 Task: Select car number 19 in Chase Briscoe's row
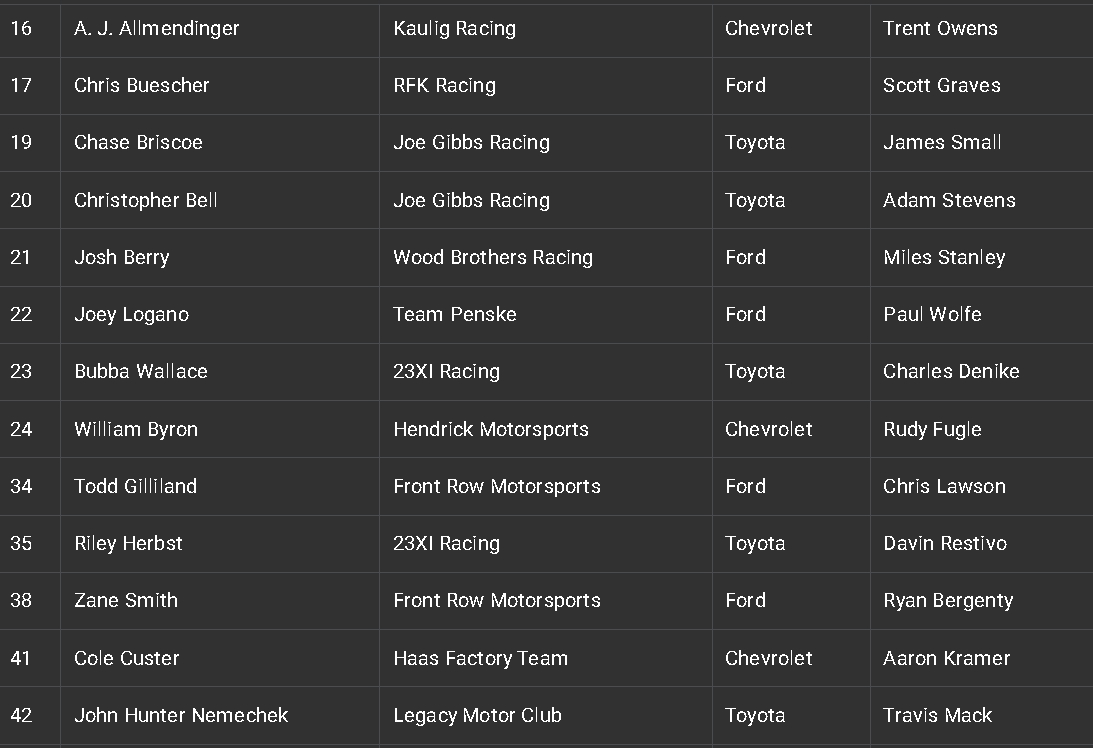tap(21, 143)
